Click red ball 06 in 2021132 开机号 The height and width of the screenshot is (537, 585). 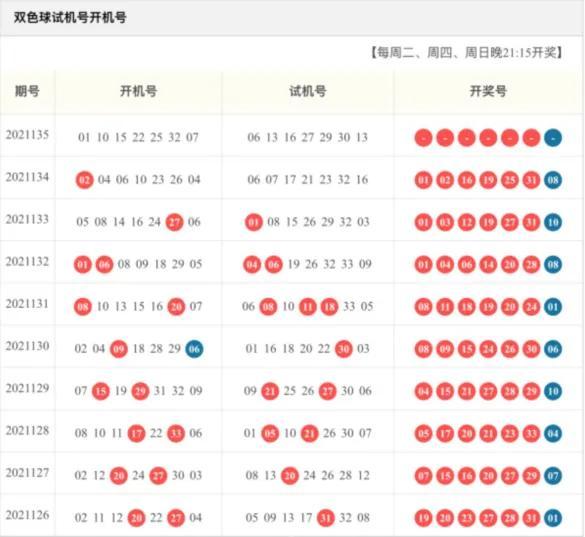[x=104, y=265]
